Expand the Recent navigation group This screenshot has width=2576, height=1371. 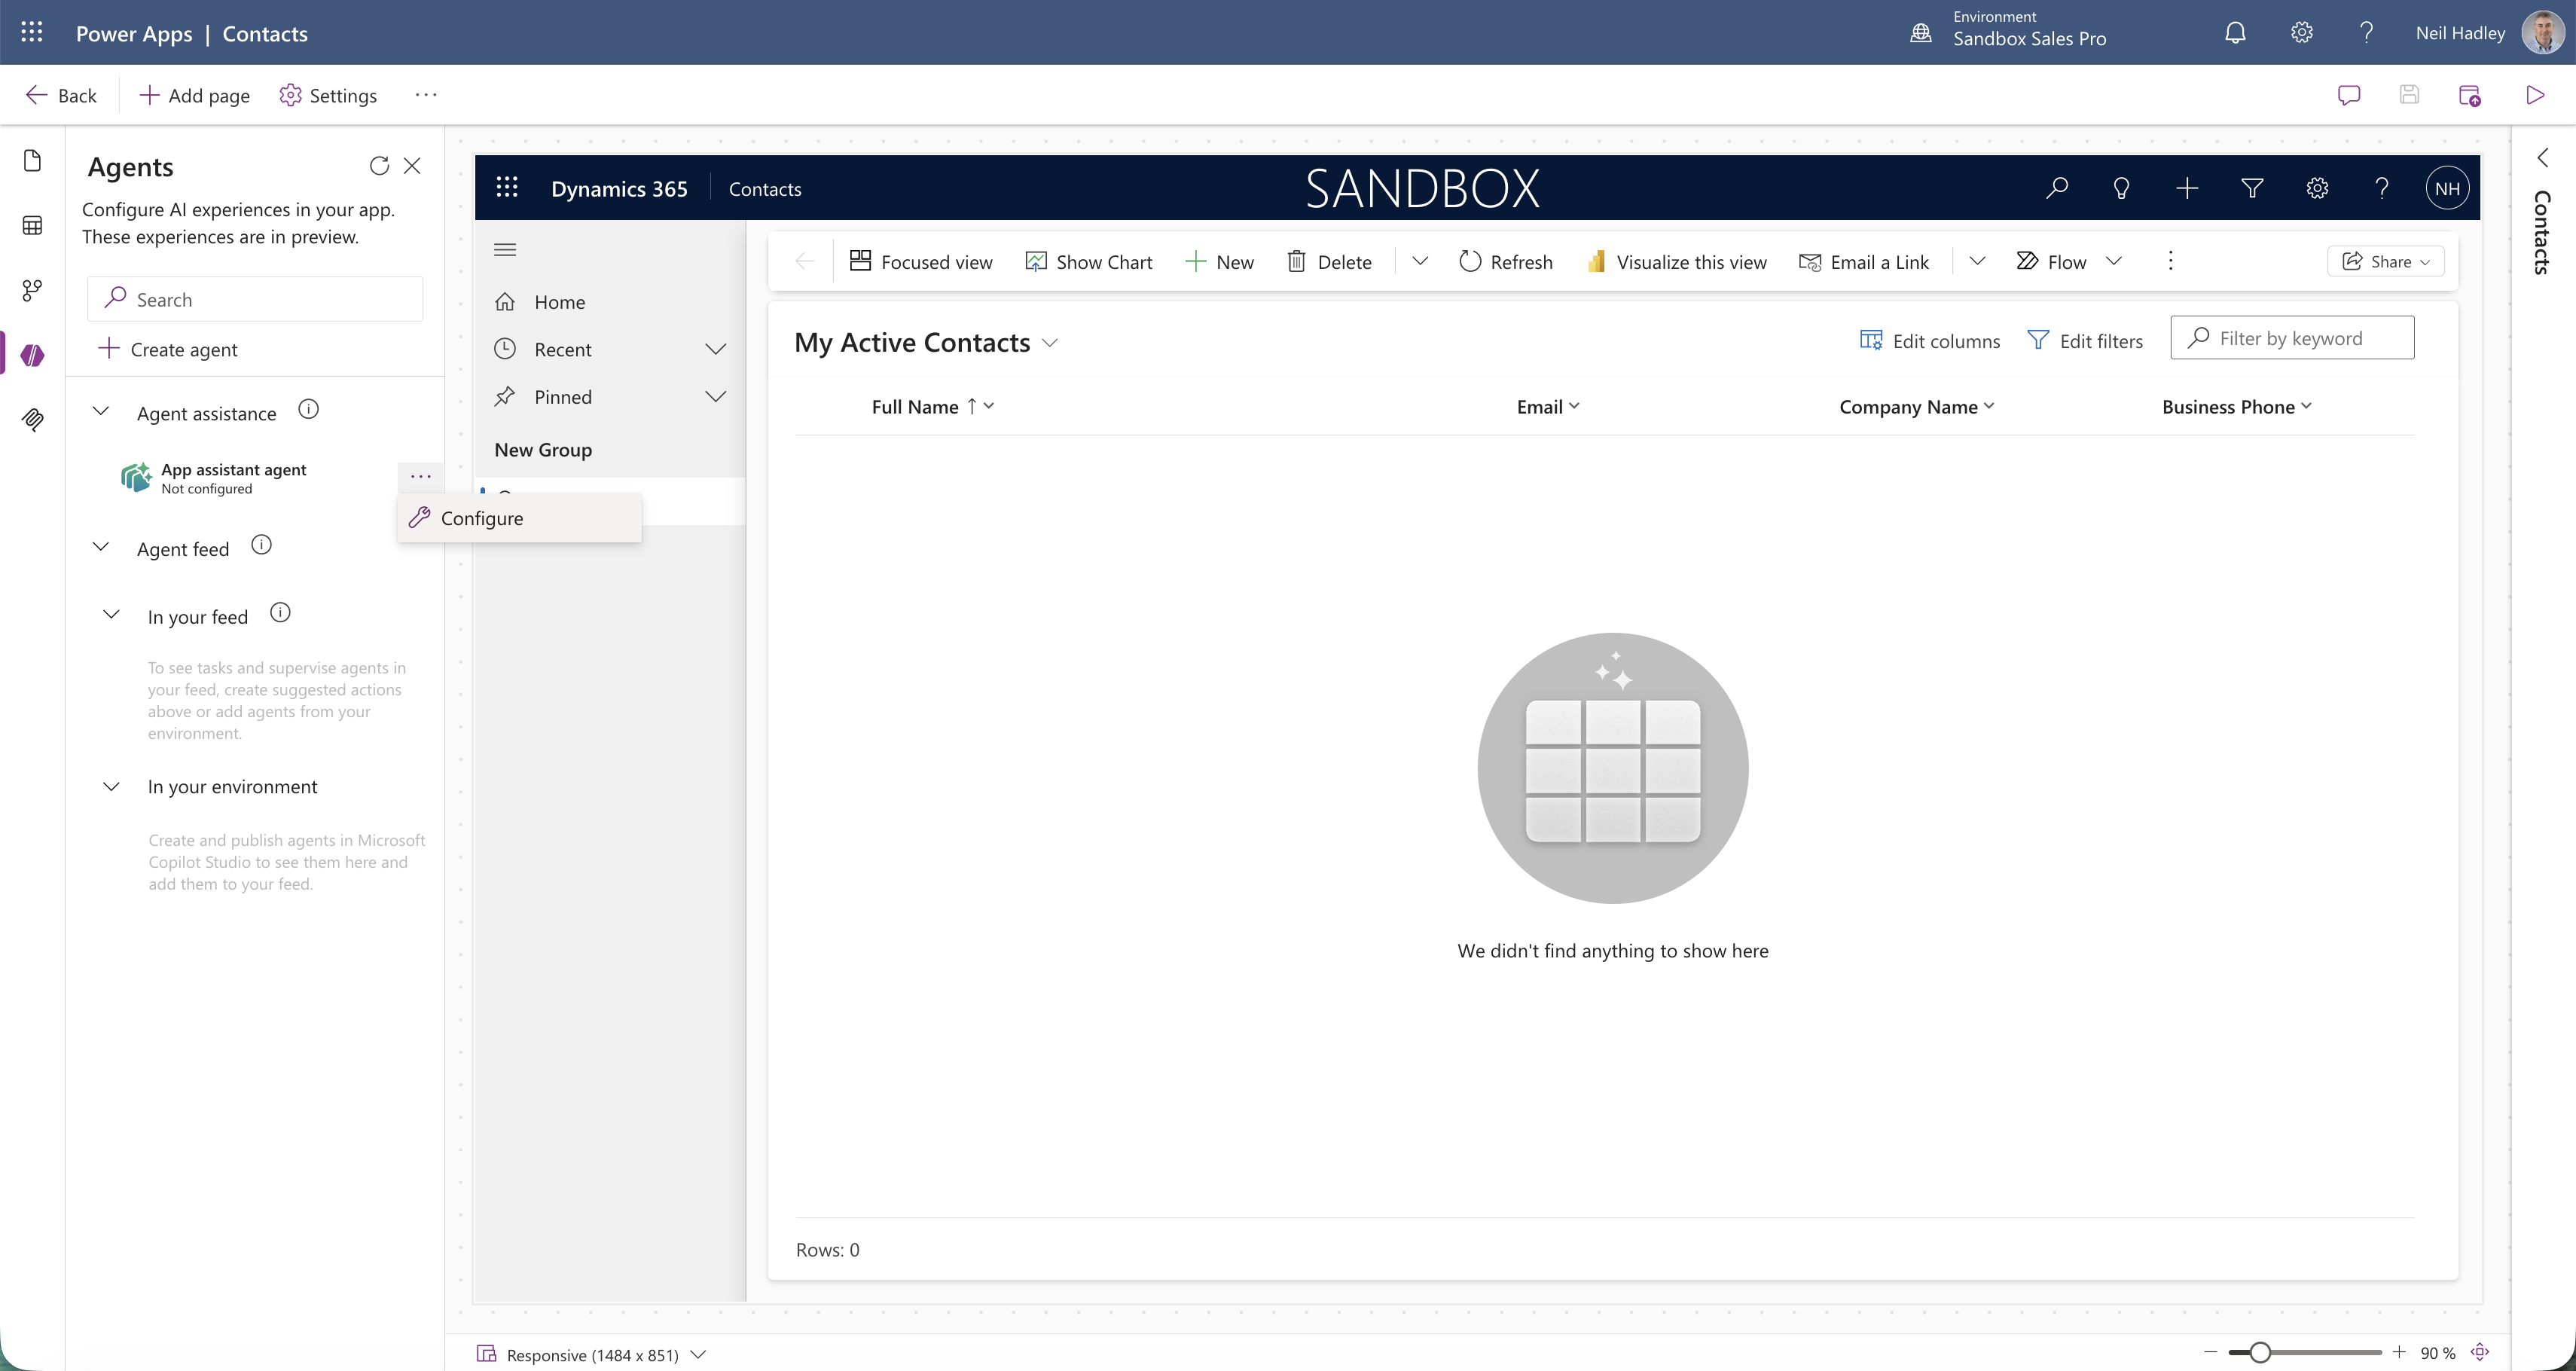tap(715, 349)
